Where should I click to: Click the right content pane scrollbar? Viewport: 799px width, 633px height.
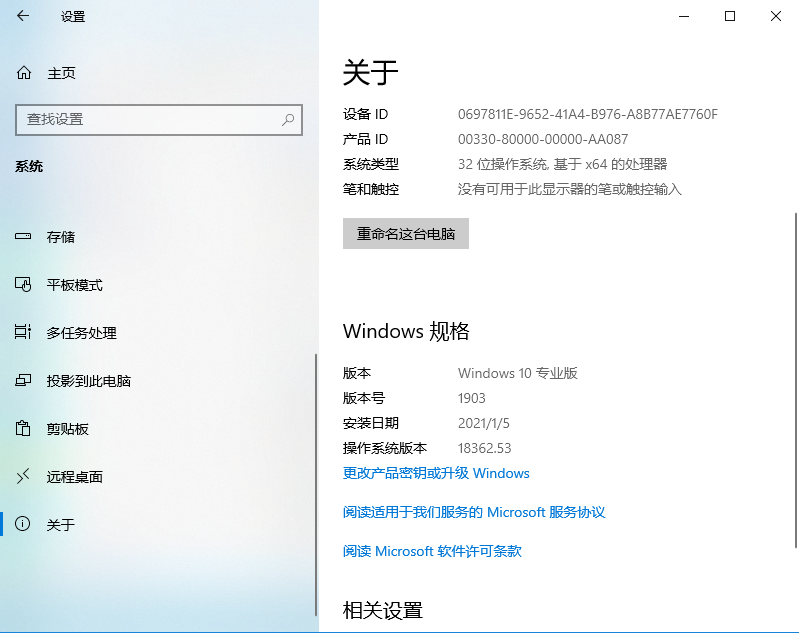coord(795,380)
